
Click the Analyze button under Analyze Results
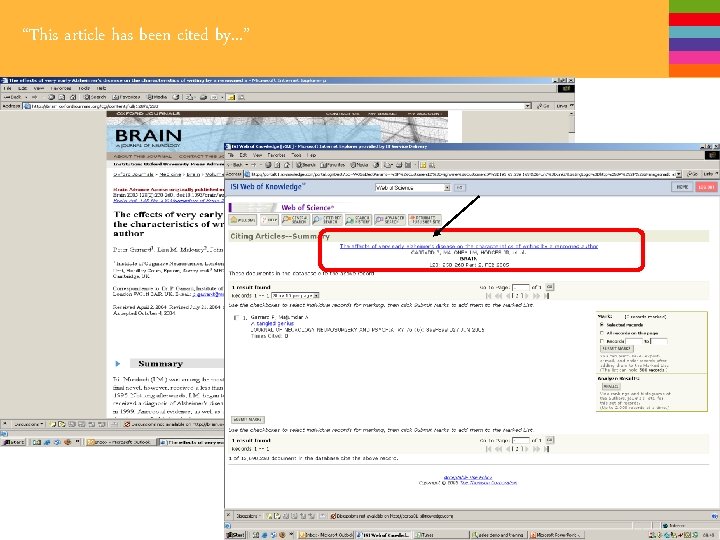point(610,387)
